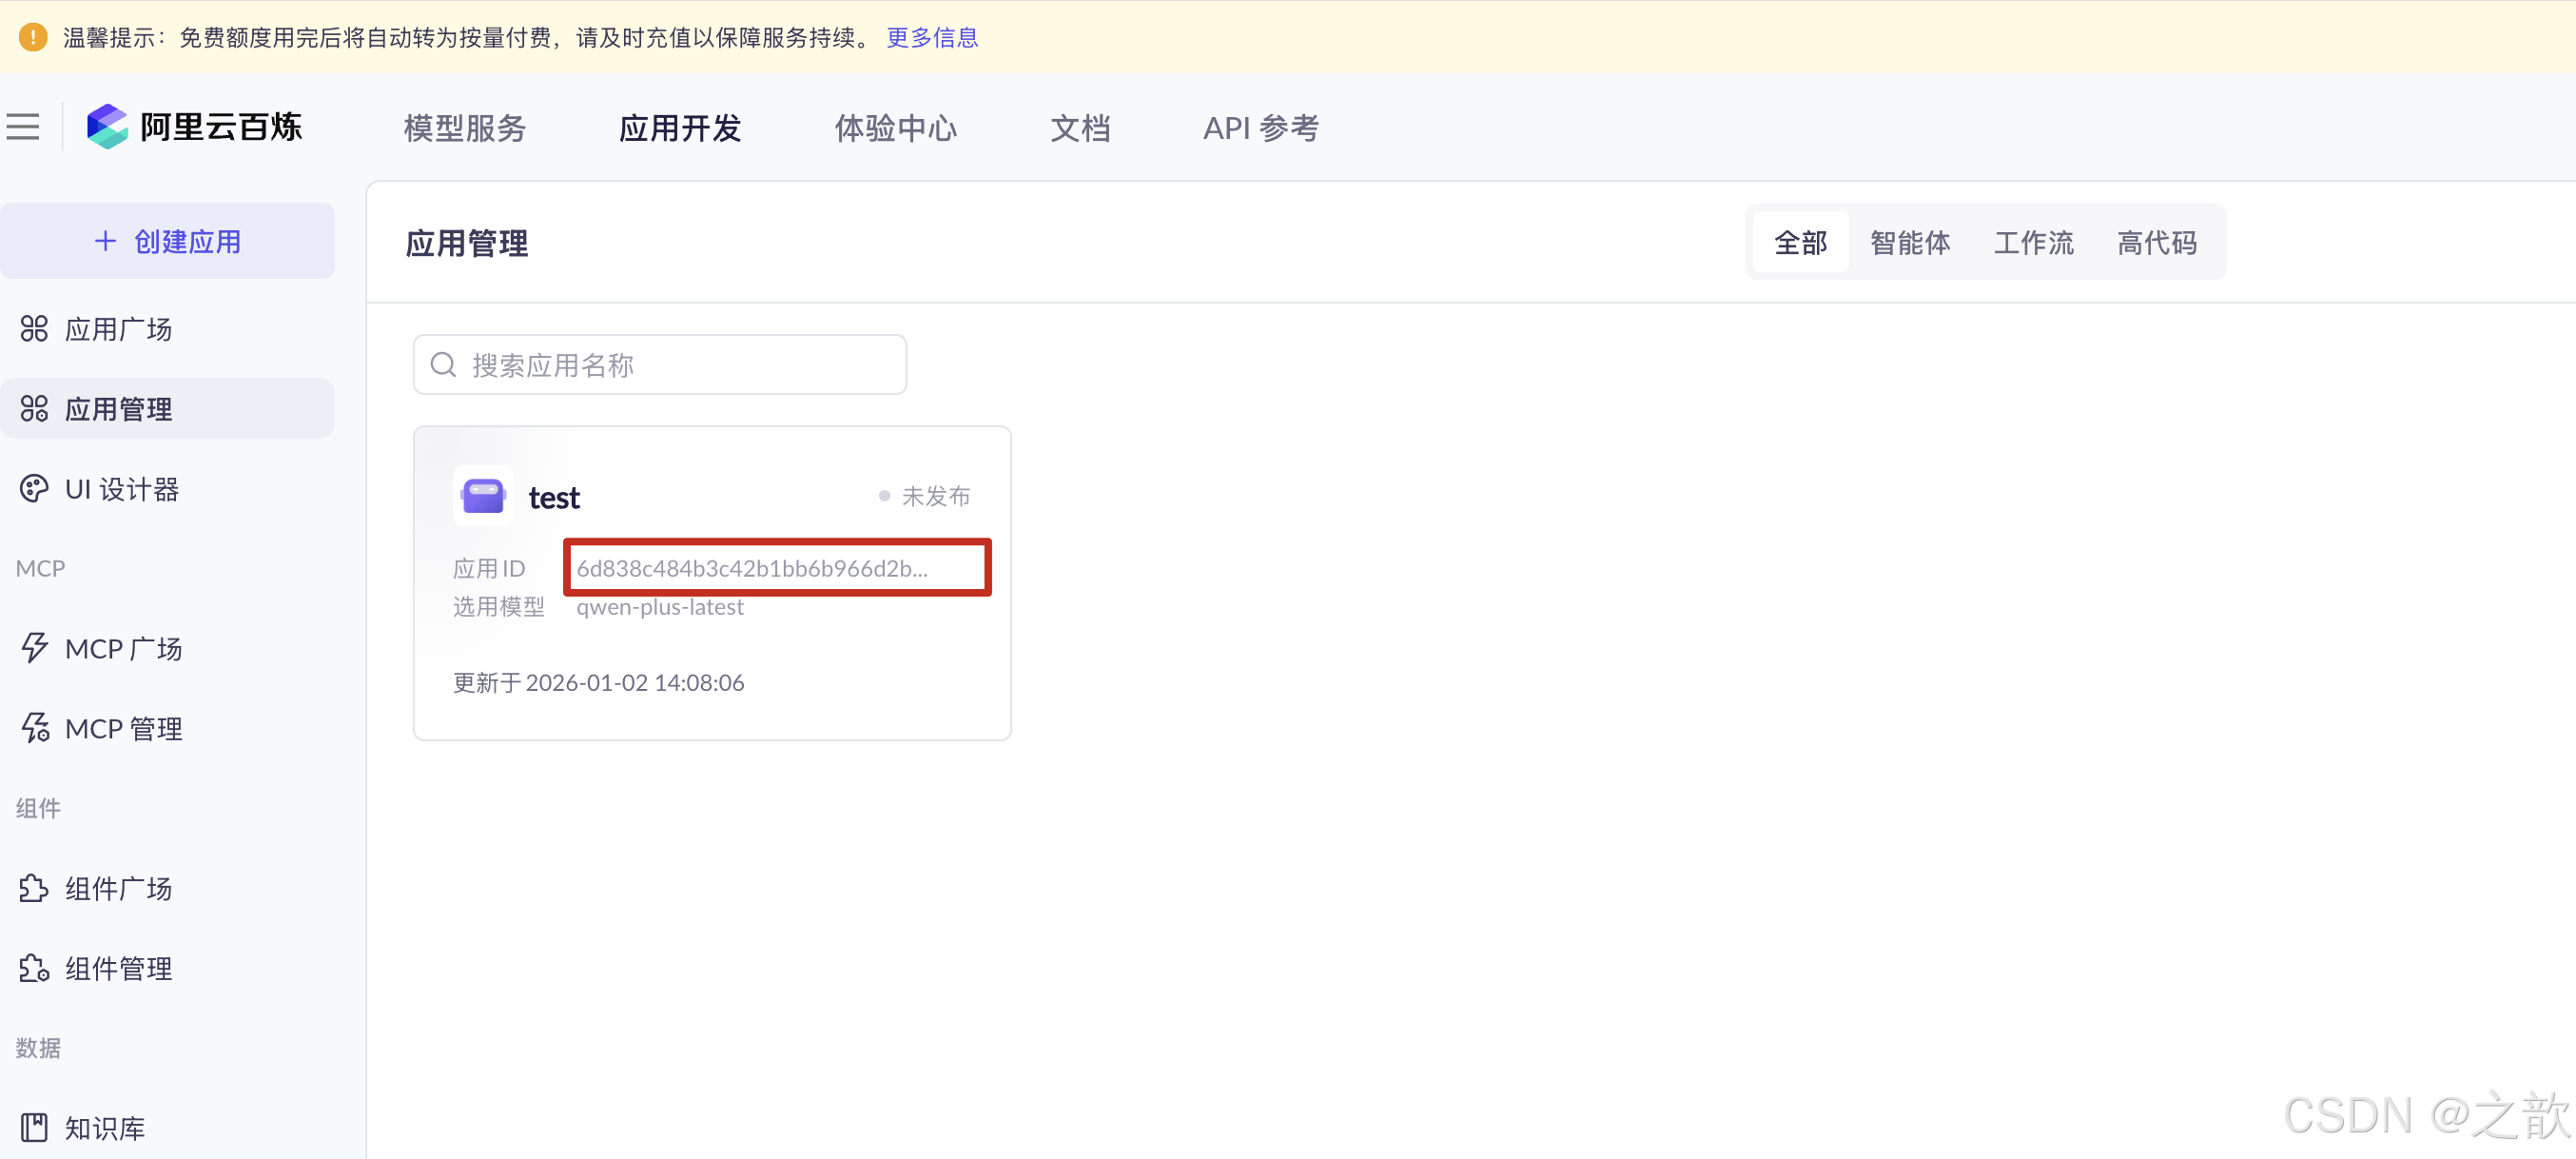Open MCP 管理 in the sidebar
2576x1159 pixels.
pyautogui.click(x=123, y=729)
